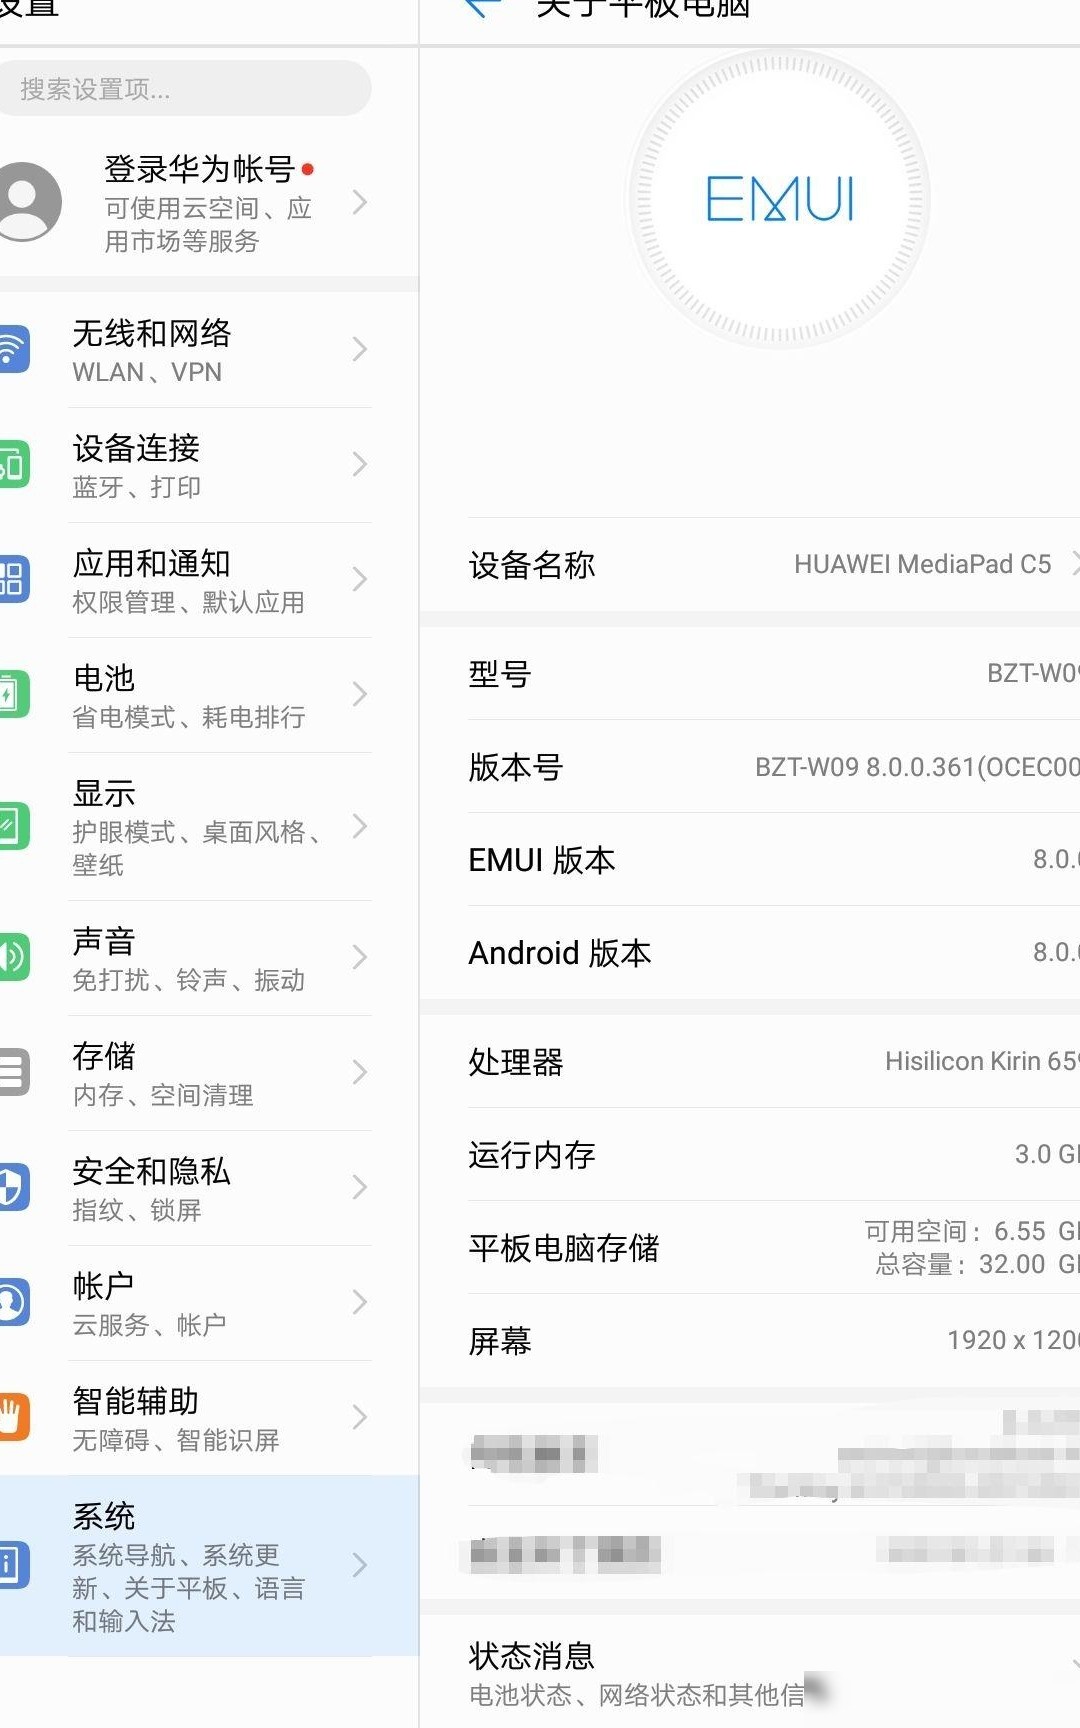
Task: Expand the 显示 chevron
Action: pos(360,826)
